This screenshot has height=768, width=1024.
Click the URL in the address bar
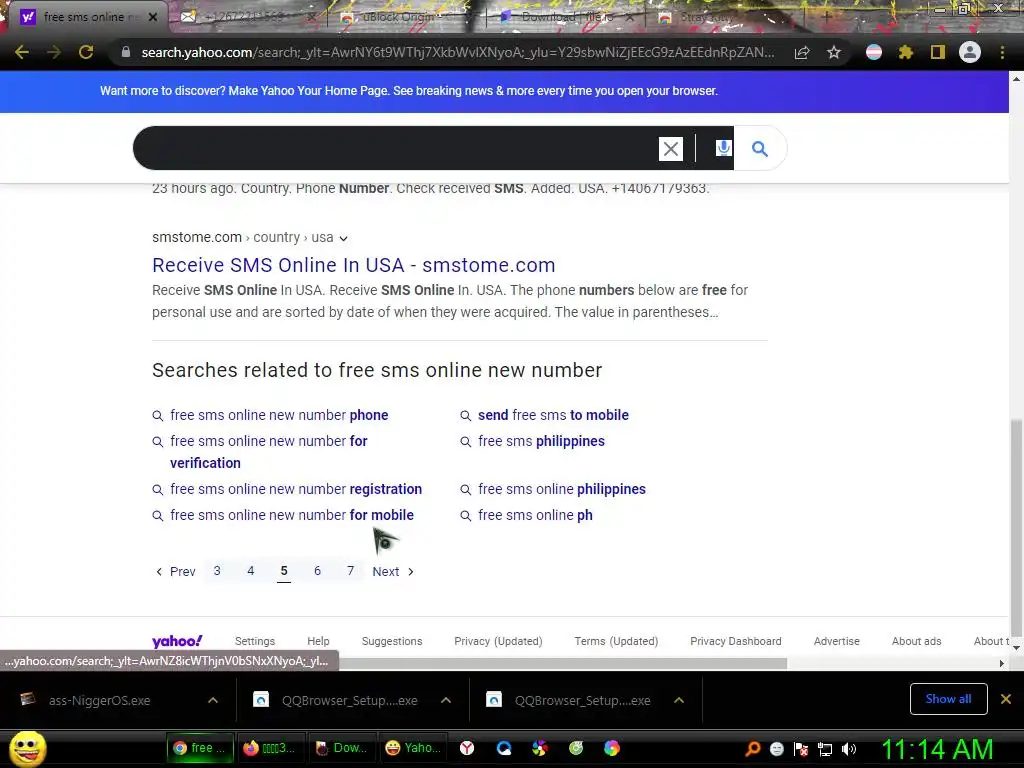point(457,52)
